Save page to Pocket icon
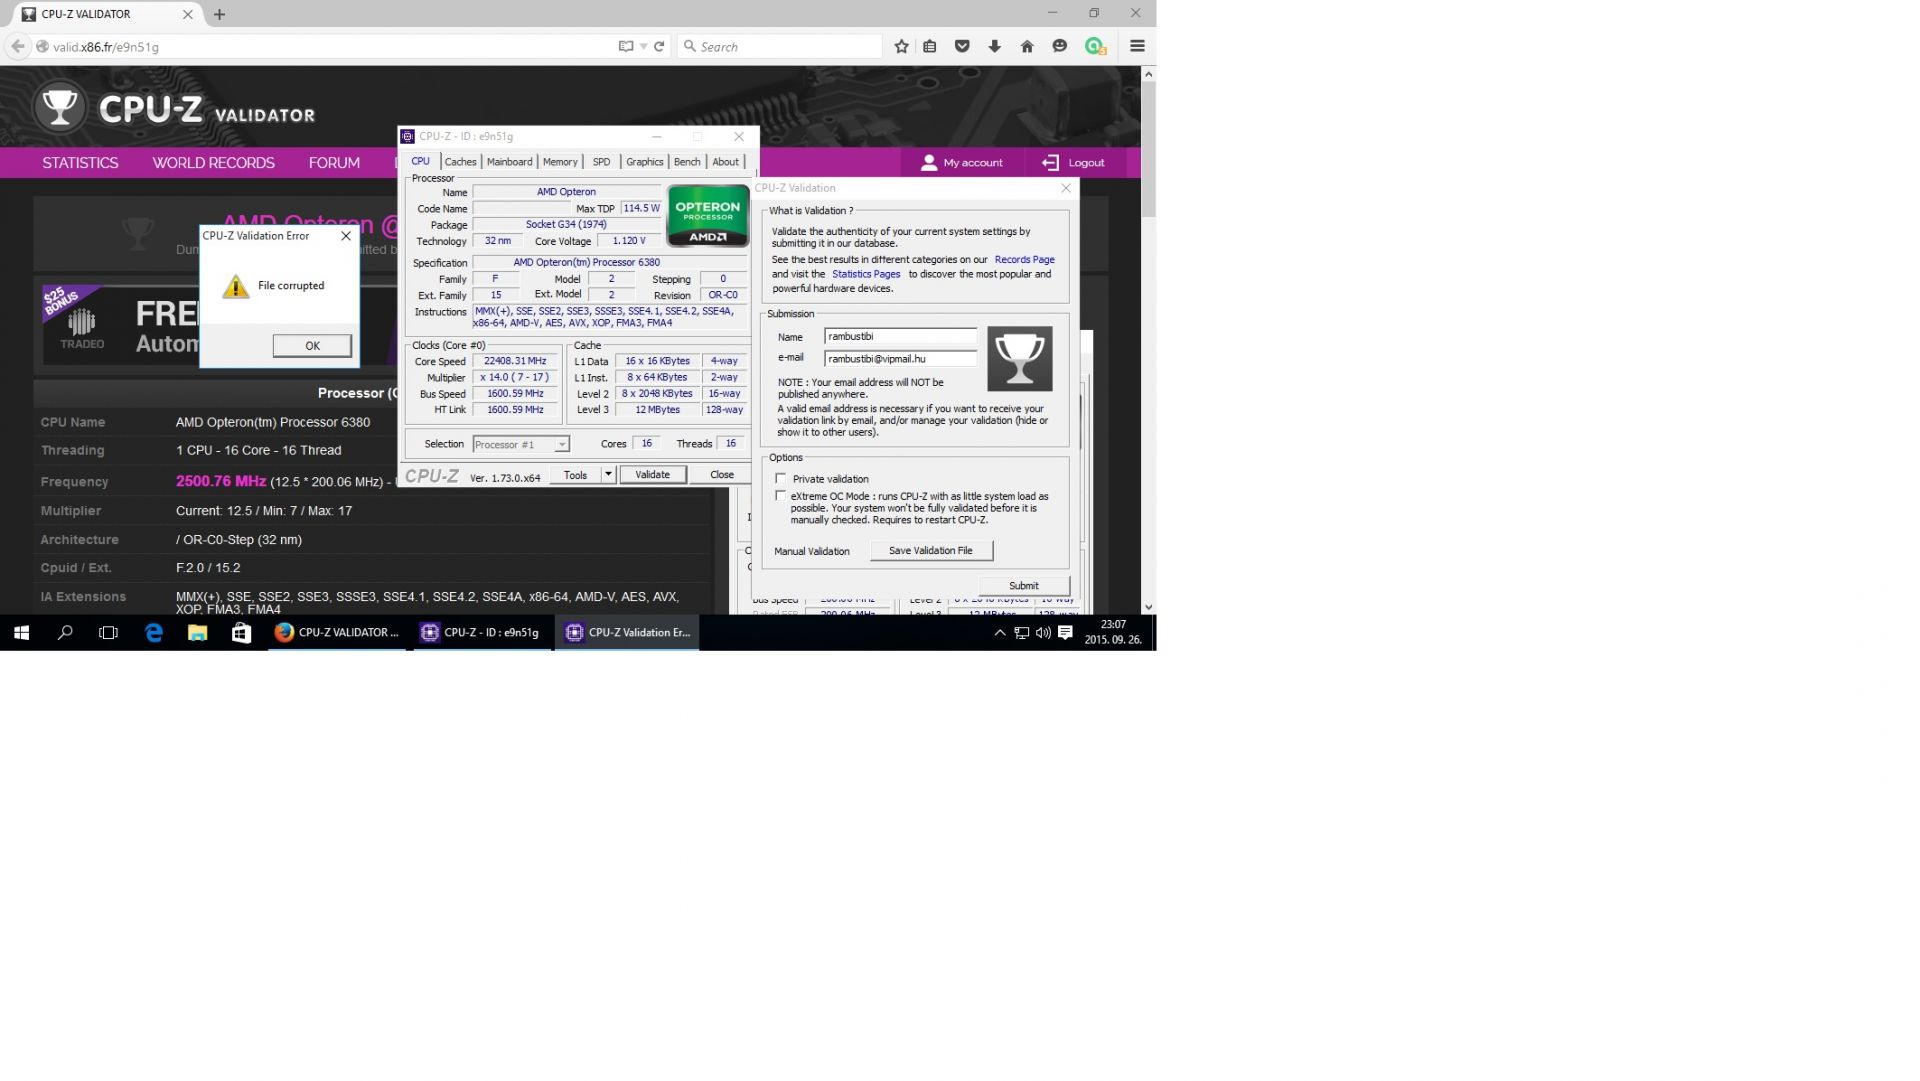Viewport: 1920px width, 1081px height. (962, 46)
